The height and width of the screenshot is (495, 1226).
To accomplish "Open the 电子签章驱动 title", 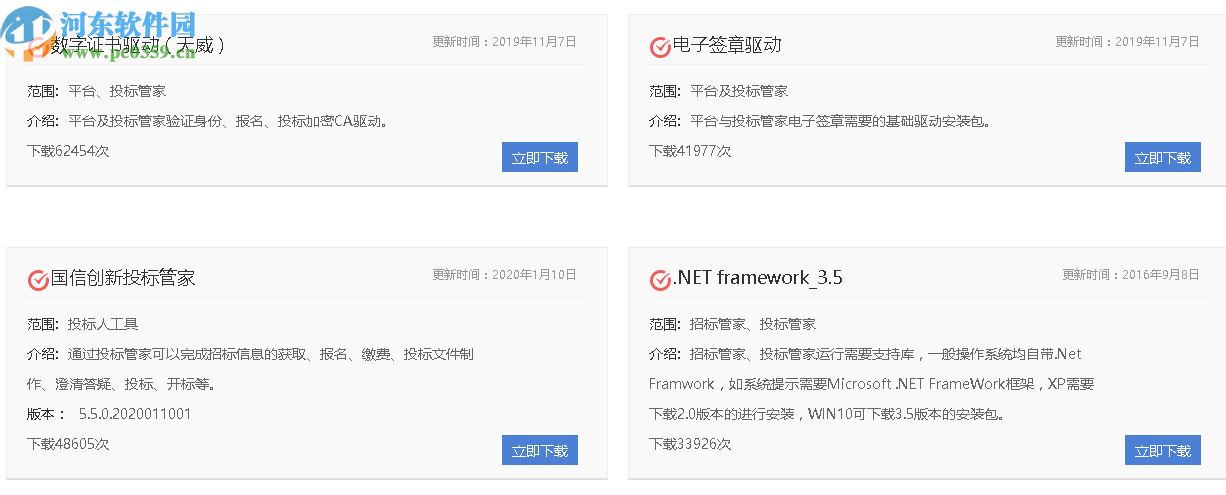I will 727,45.
